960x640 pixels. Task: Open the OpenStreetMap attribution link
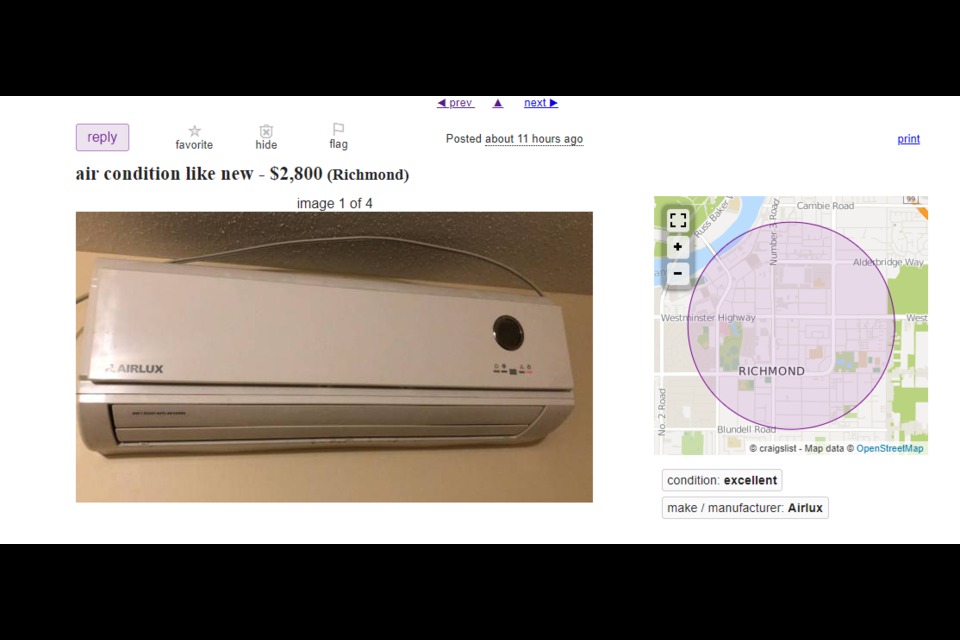click(x=890, y=448)
